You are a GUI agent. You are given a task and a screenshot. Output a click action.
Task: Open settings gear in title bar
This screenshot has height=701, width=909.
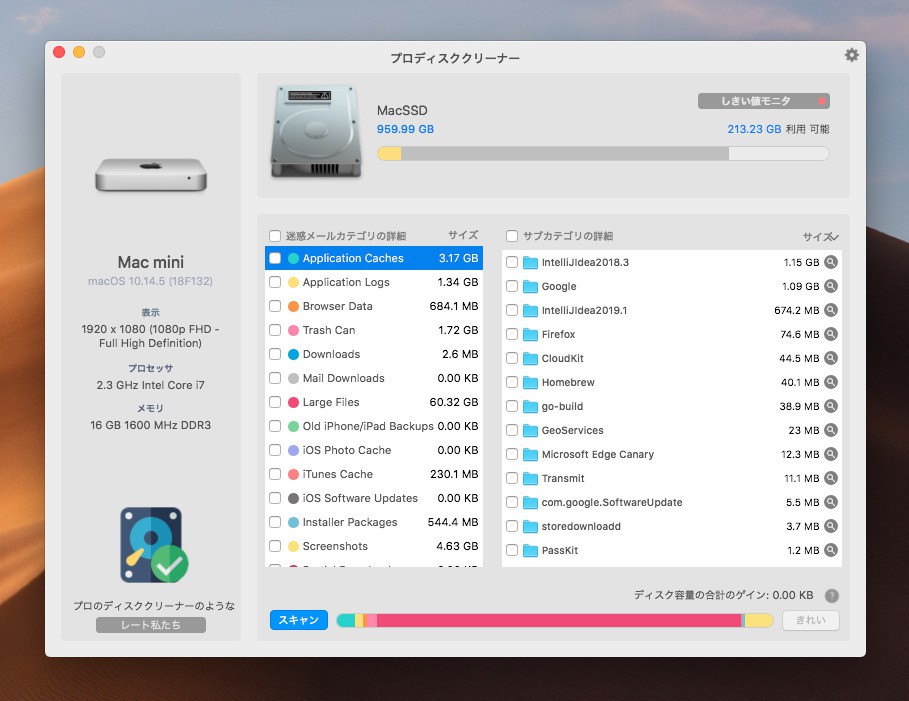coord(851,55)
